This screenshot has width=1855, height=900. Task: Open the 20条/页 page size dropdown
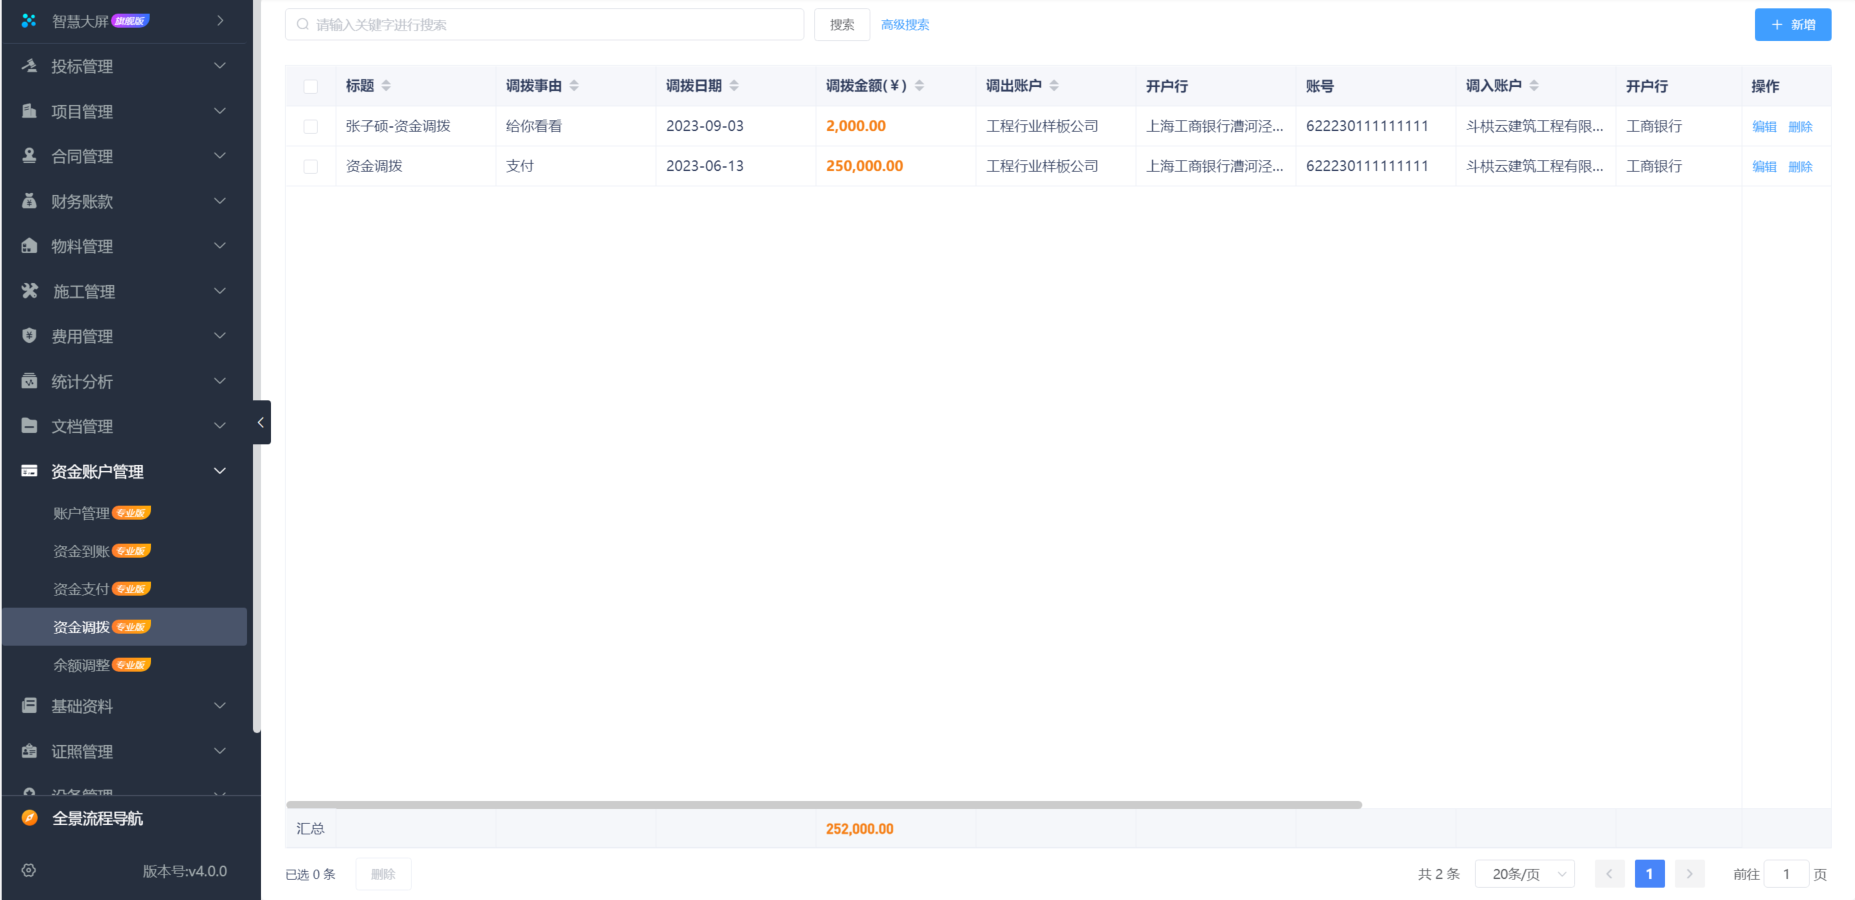pos(1524,873)
